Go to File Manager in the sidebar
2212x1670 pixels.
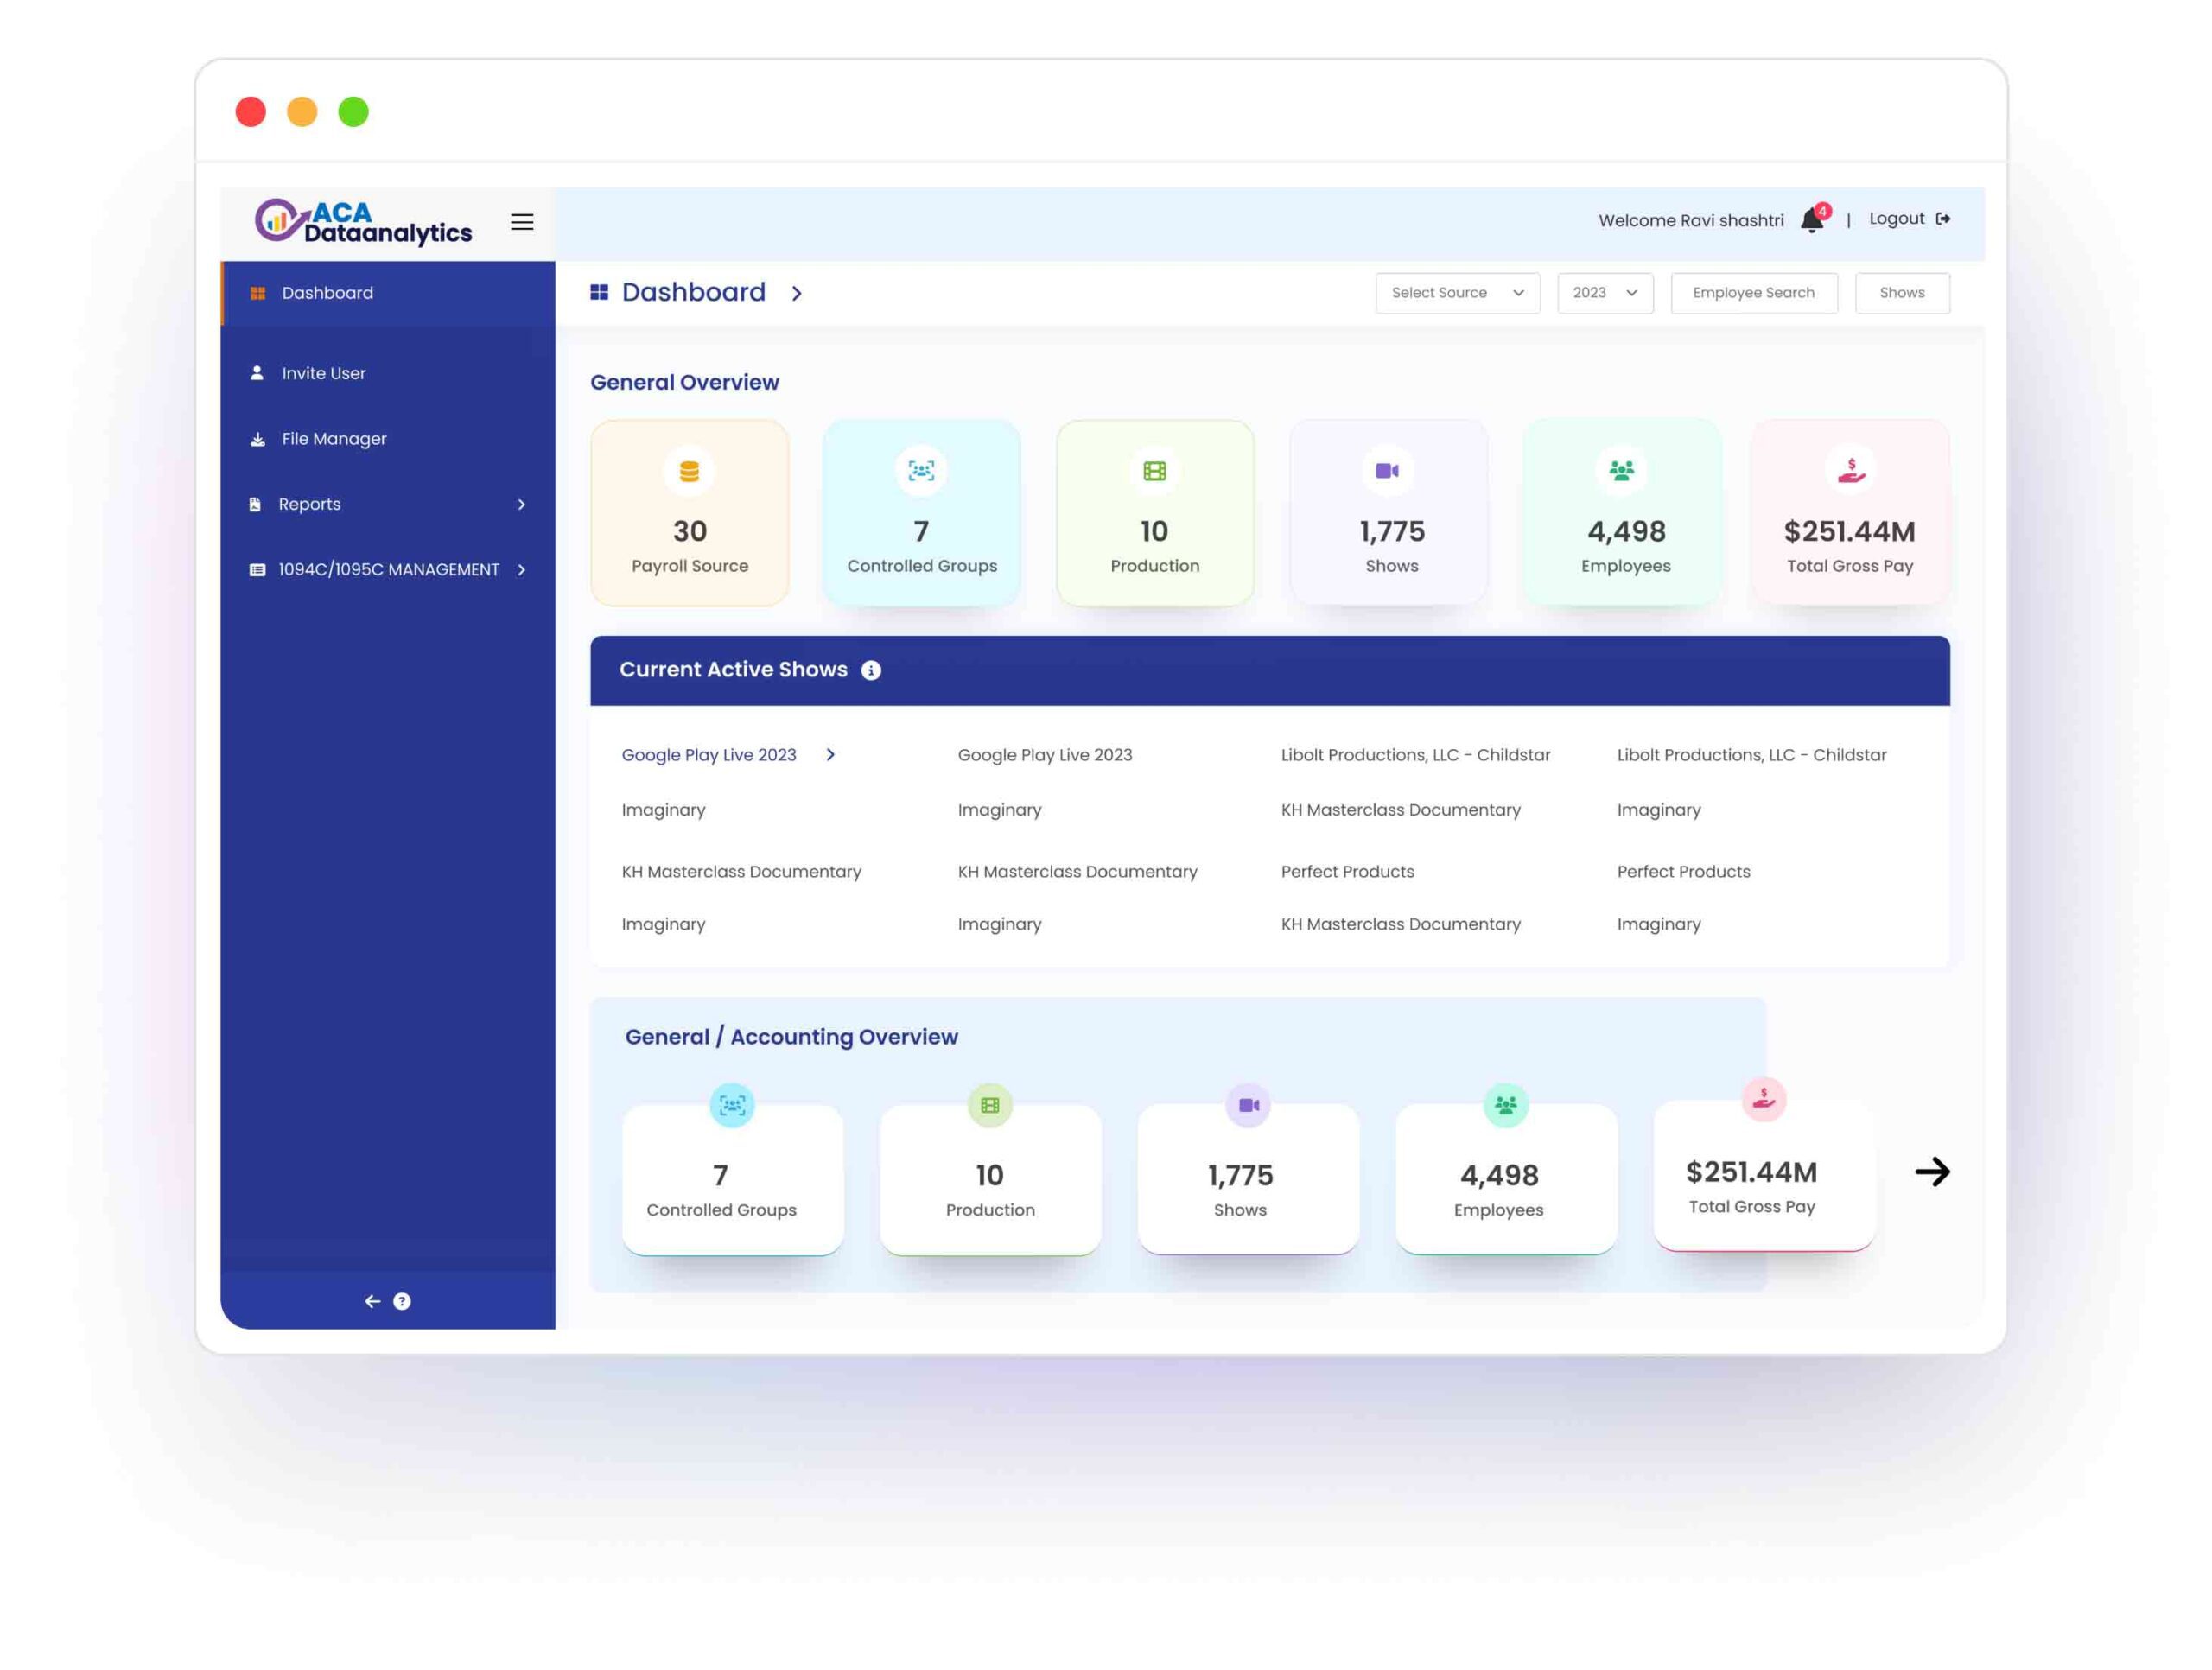tap(333, 439)
